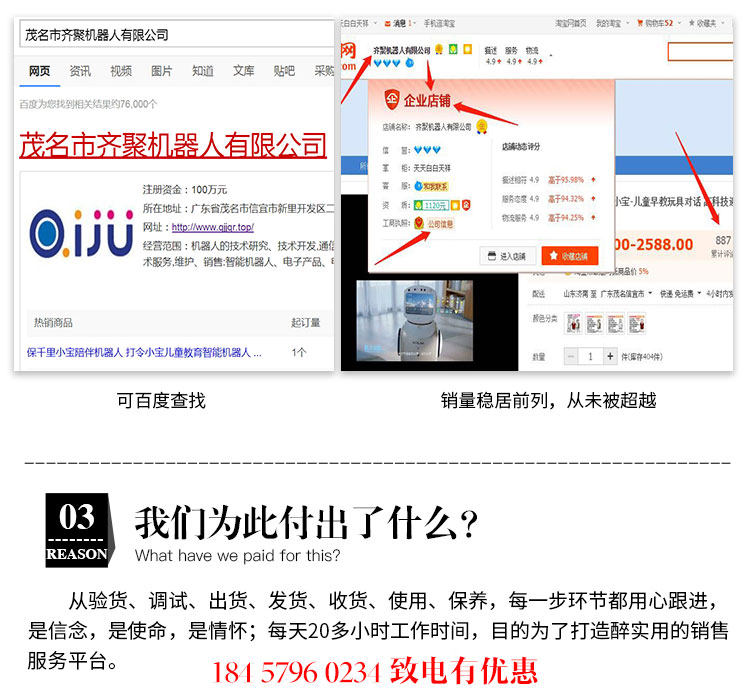Click the blue Wangwang icon under the shop name
This screenshot has height=696, width=750.
click(x=410, y=63)
